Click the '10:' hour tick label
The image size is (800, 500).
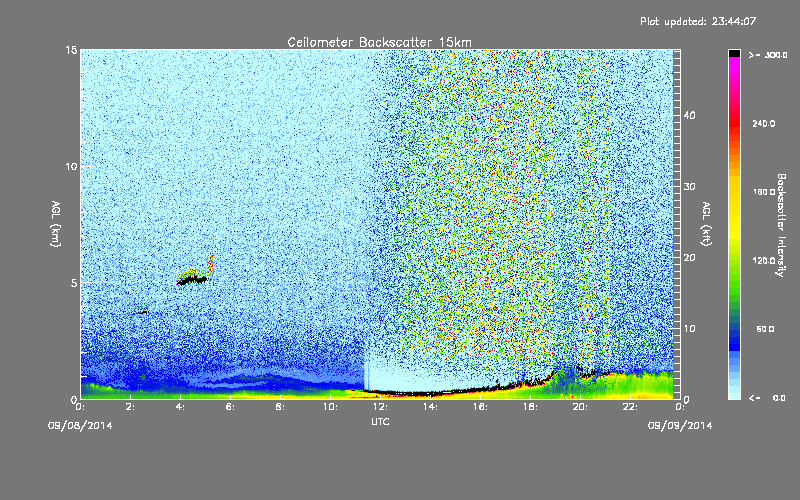[x=330, y=407]
